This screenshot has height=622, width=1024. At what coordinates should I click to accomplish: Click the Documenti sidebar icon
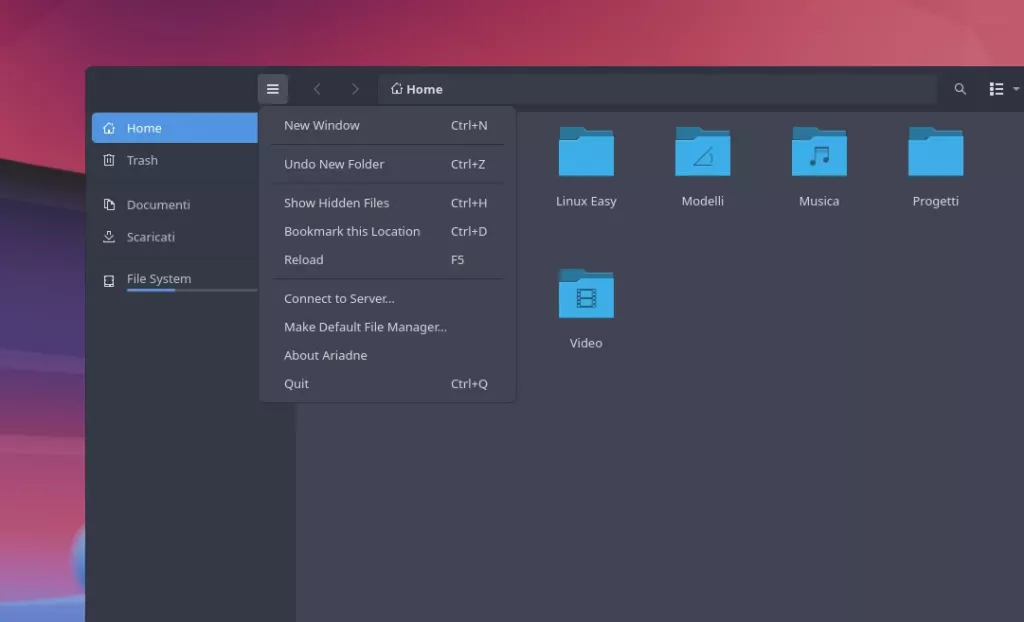pyautogui.click(x=109, y=205)
